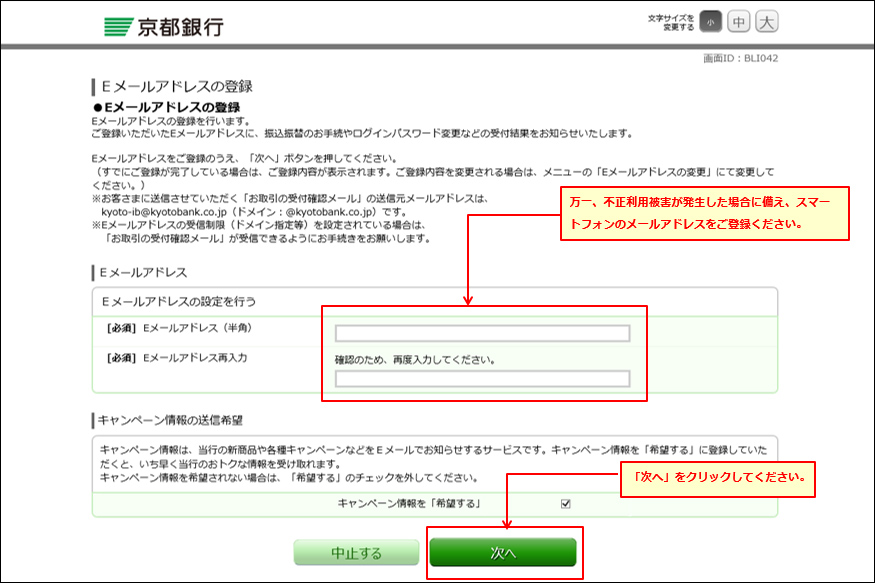Switch to medium (中) font size
The width and height of the screenshot is (875, 583).
[x=738, y=22]
